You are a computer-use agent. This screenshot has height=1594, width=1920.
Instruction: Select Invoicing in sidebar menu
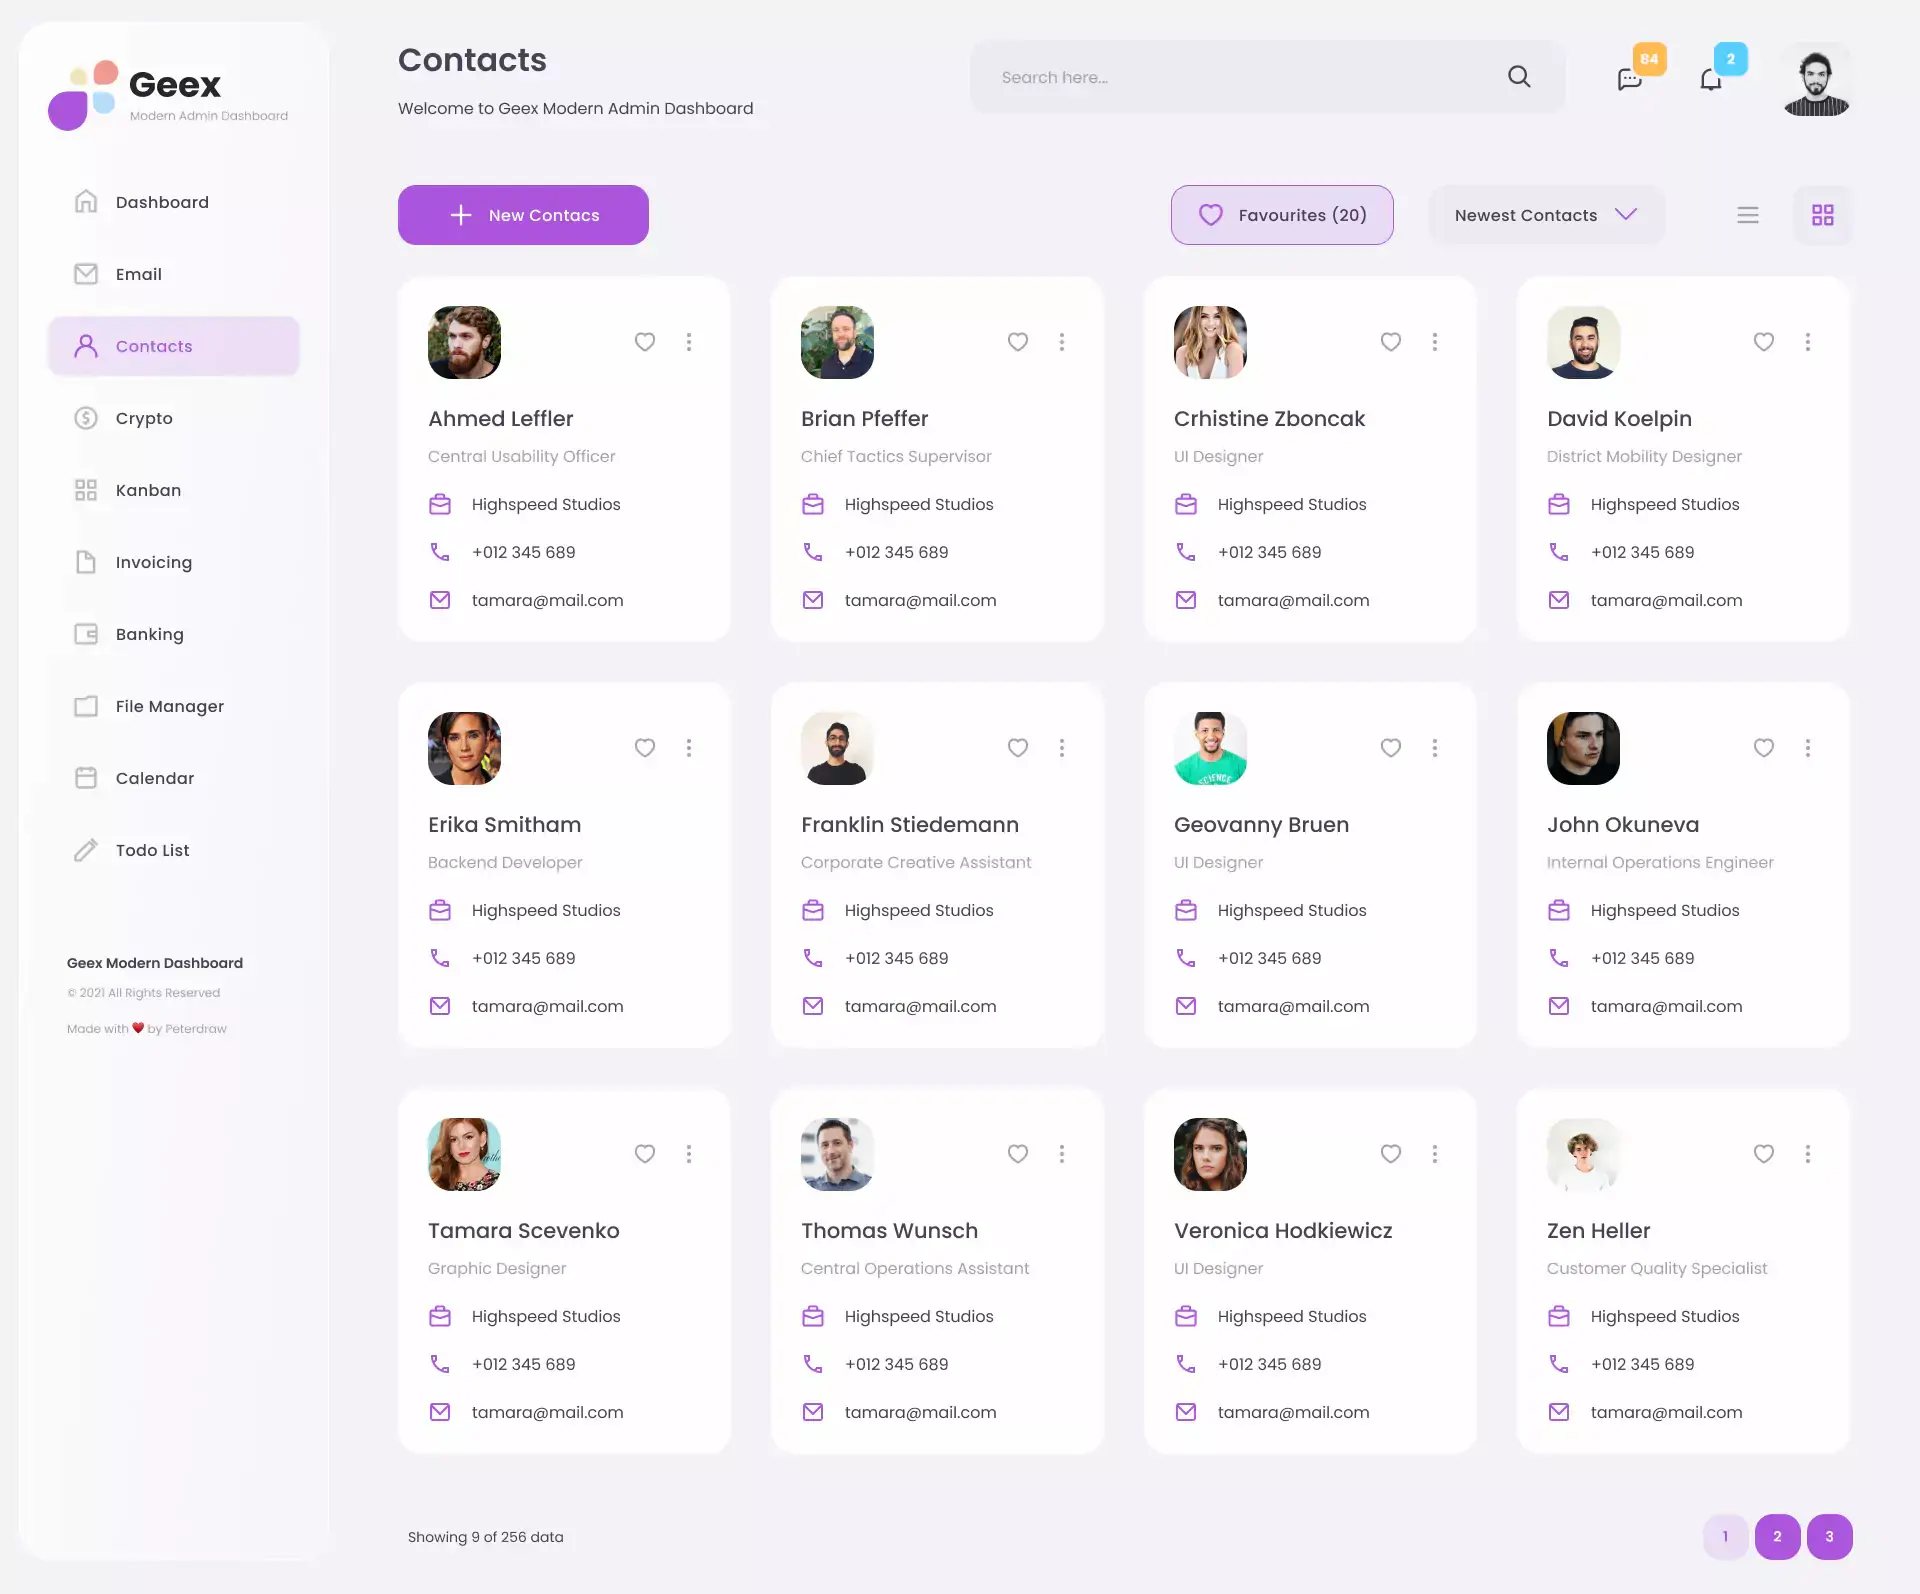174,562
